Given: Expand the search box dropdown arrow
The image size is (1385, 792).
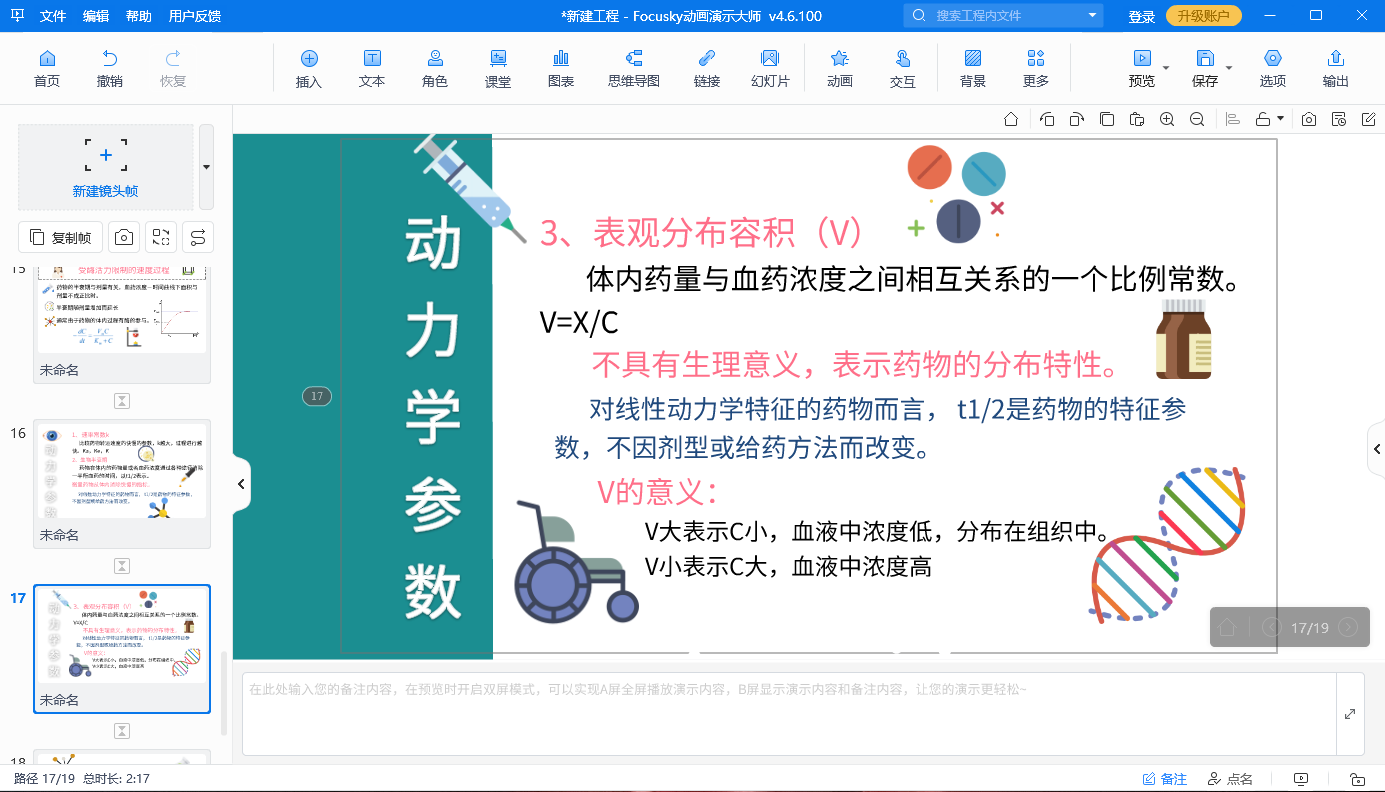Looking at the screenshot, I should click(1092, 16).
